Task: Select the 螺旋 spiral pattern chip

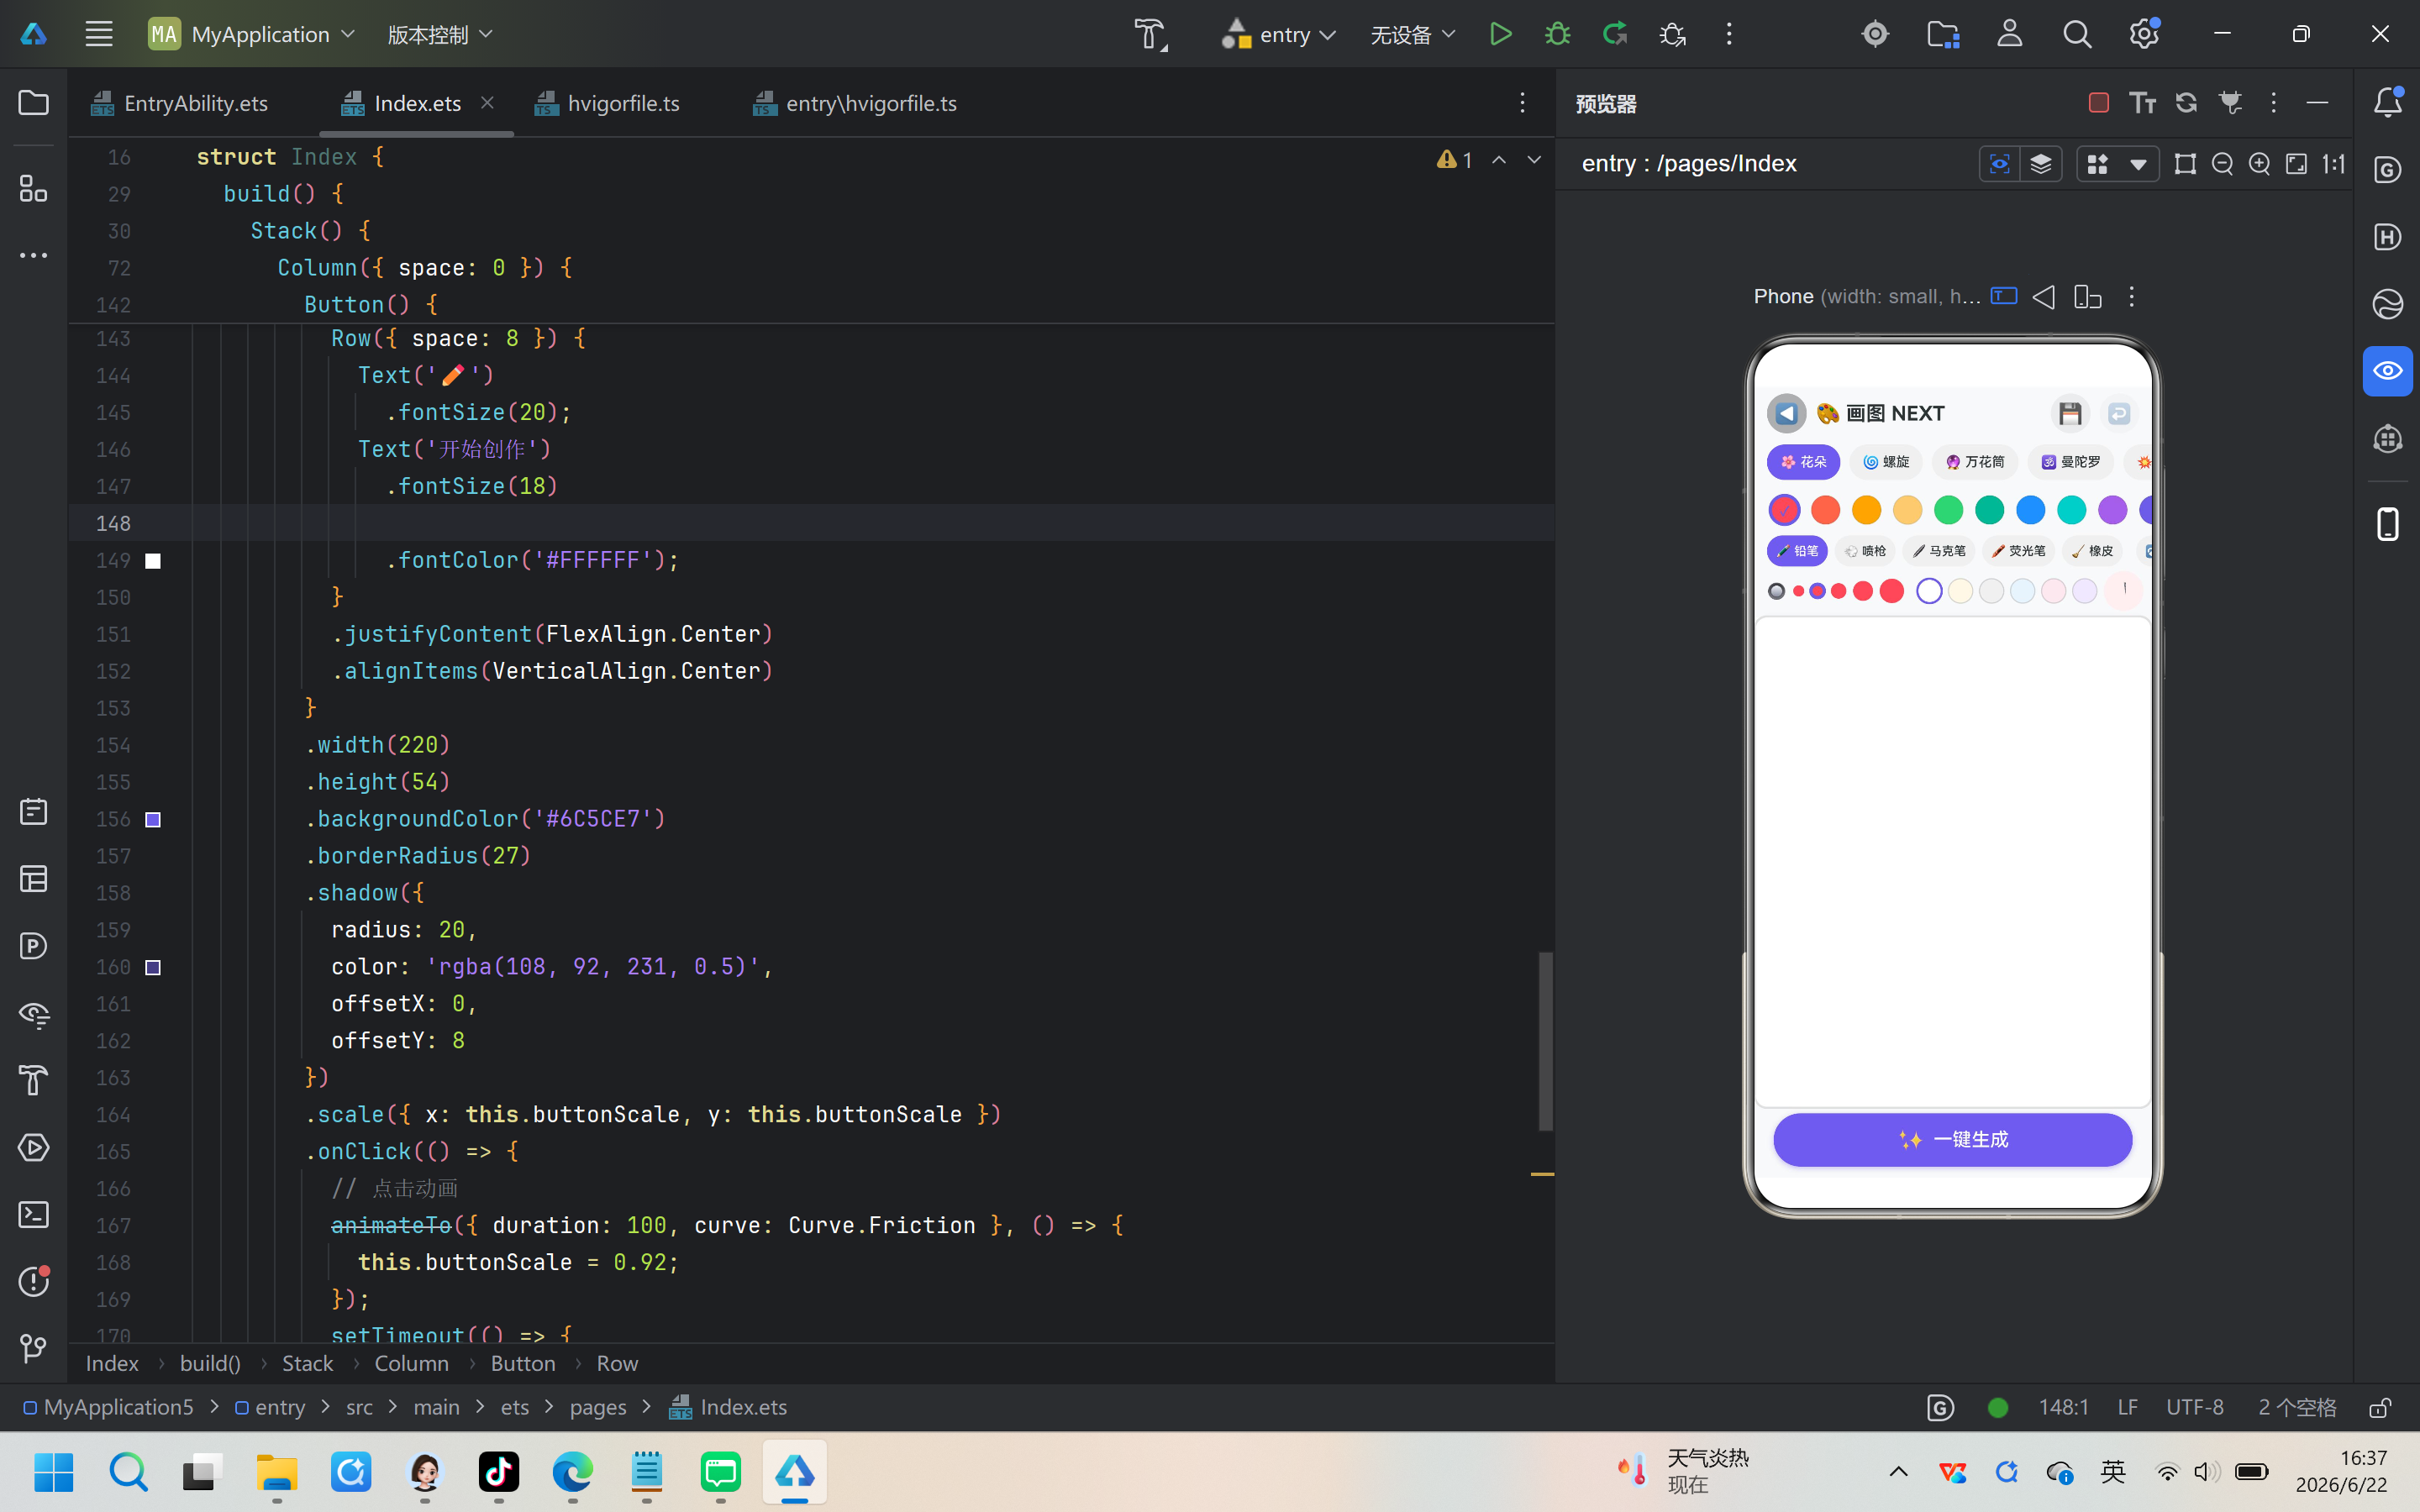Action: pos(1886,462)
